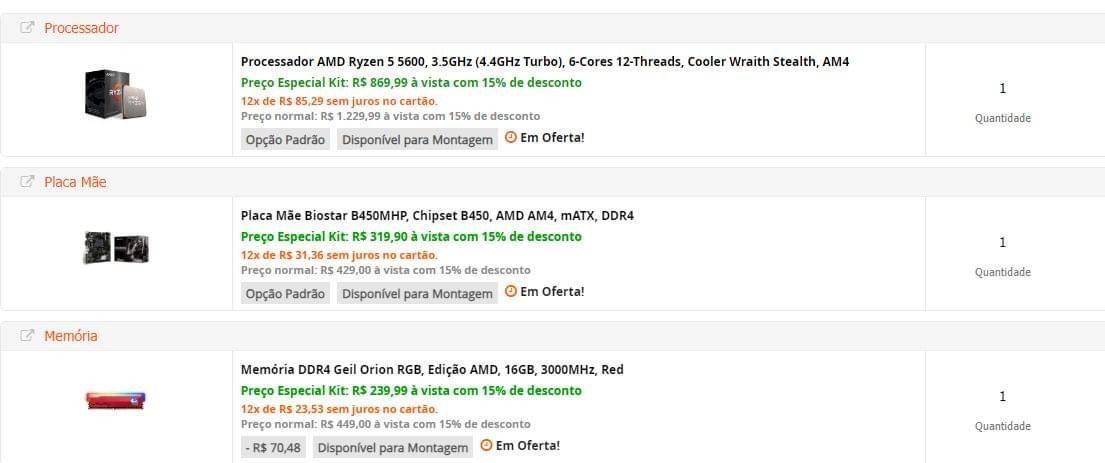Open the external link icon beside Memória
This screenshot has height=463, width=1105.
coord(27,336)
